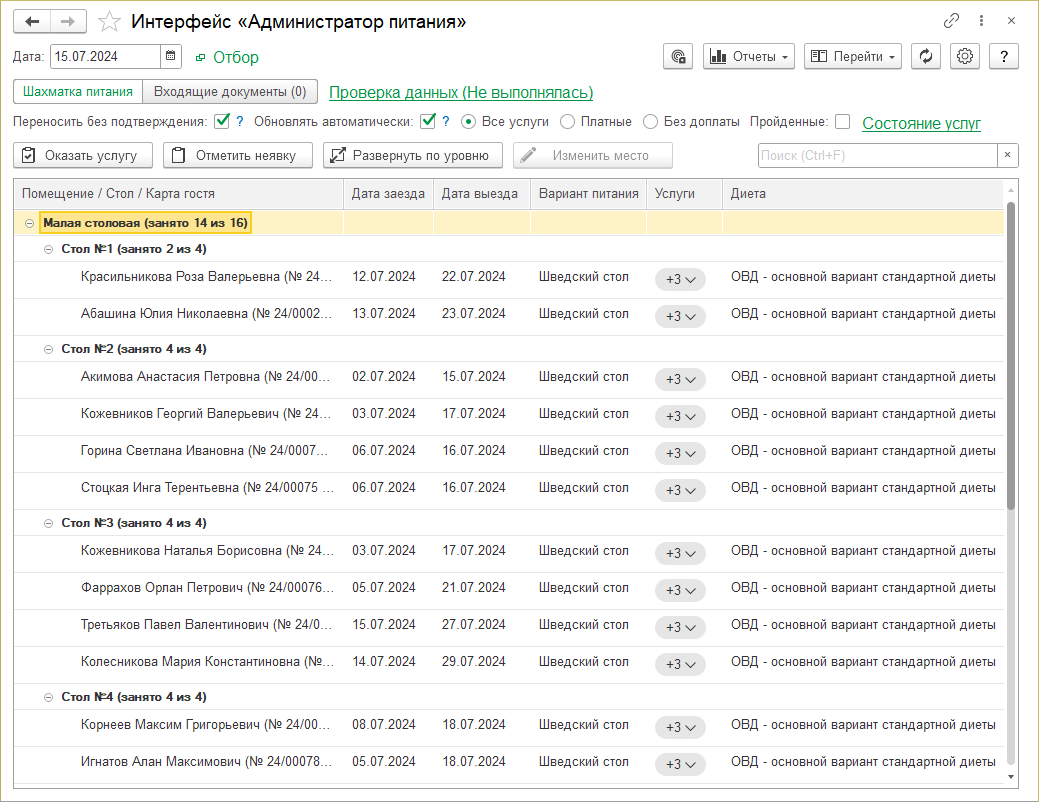Open the 'Отчеты' dropdown menu

pyautogui.click(x=749, y=57)
